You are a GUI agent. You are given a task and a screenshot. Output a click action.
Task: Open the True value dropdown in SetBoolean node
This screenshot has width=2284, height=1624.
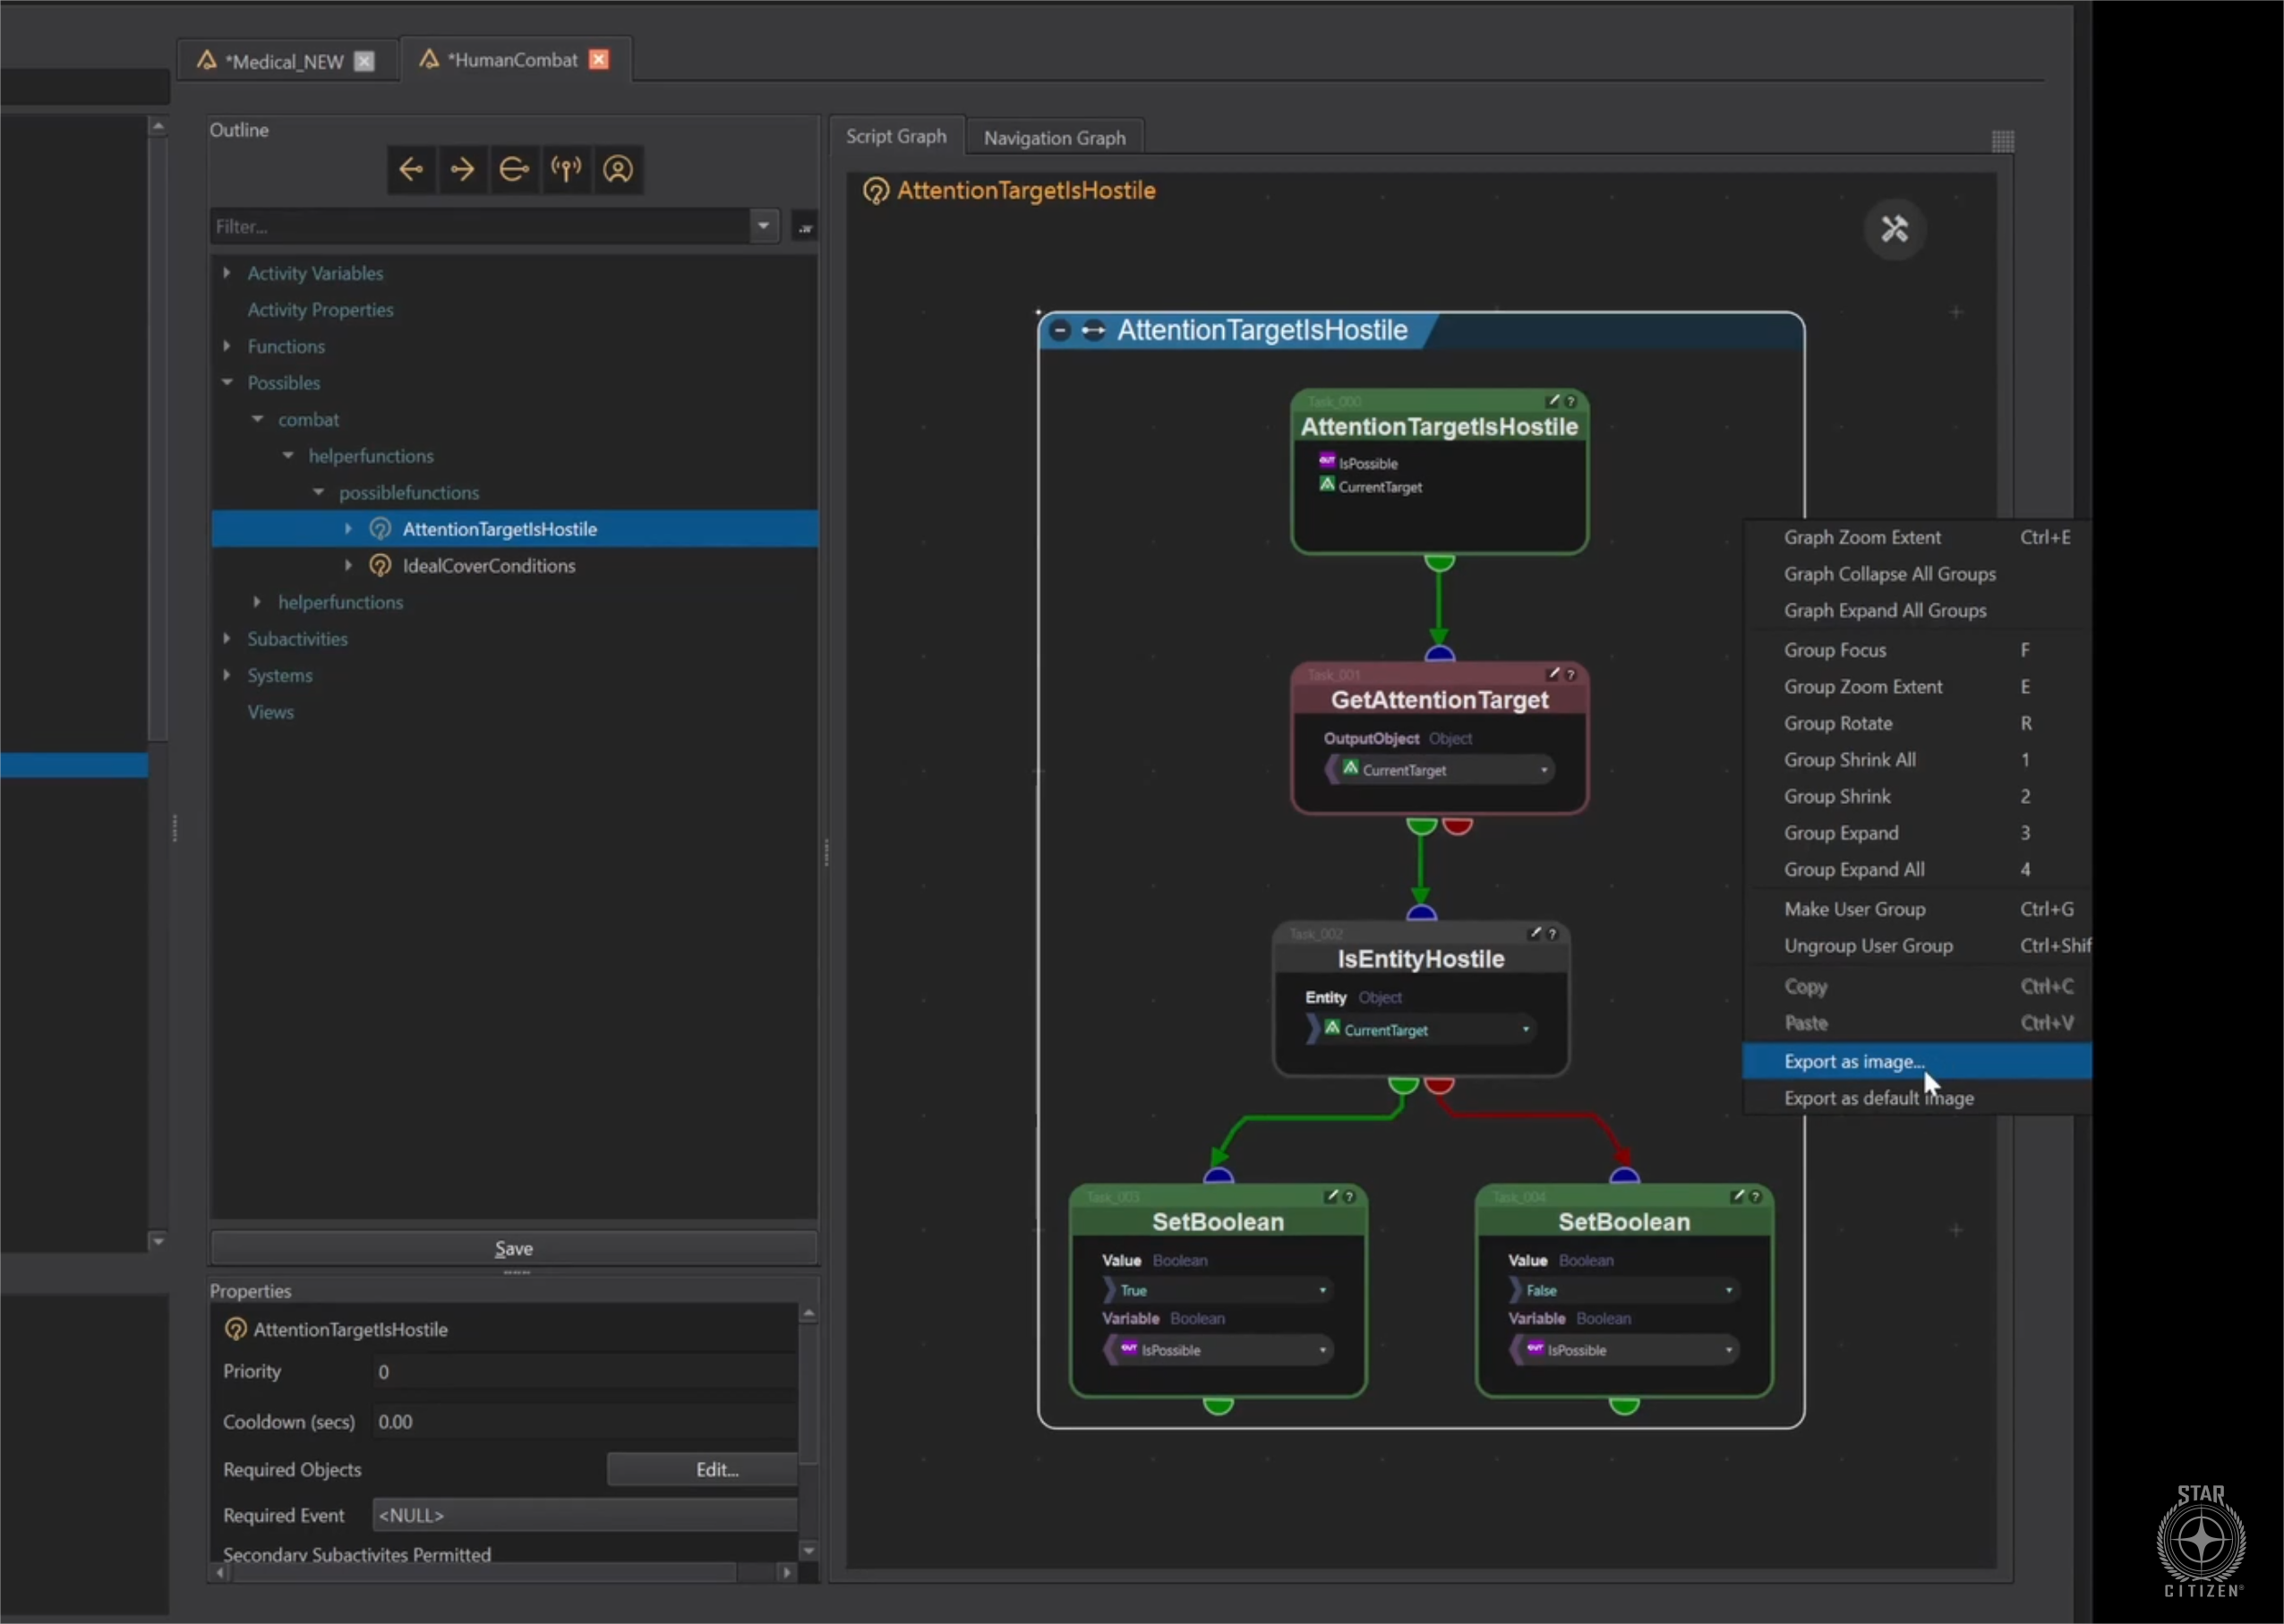pyautogui.click(x=1322, y=1290)
